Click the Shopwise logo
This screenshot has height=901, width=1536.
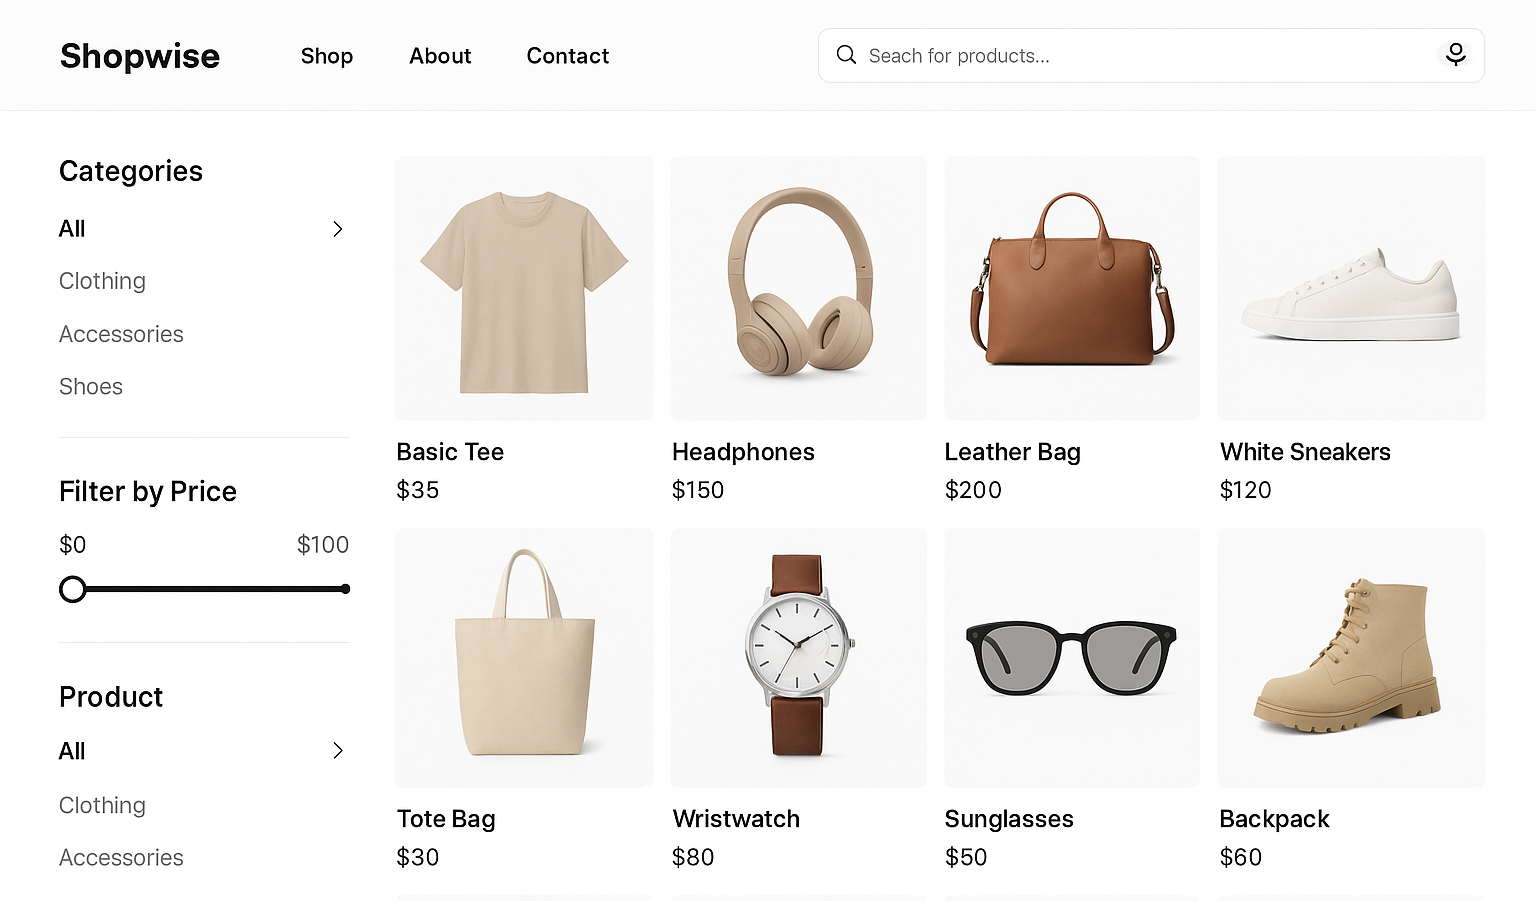(x=140, y=56)
